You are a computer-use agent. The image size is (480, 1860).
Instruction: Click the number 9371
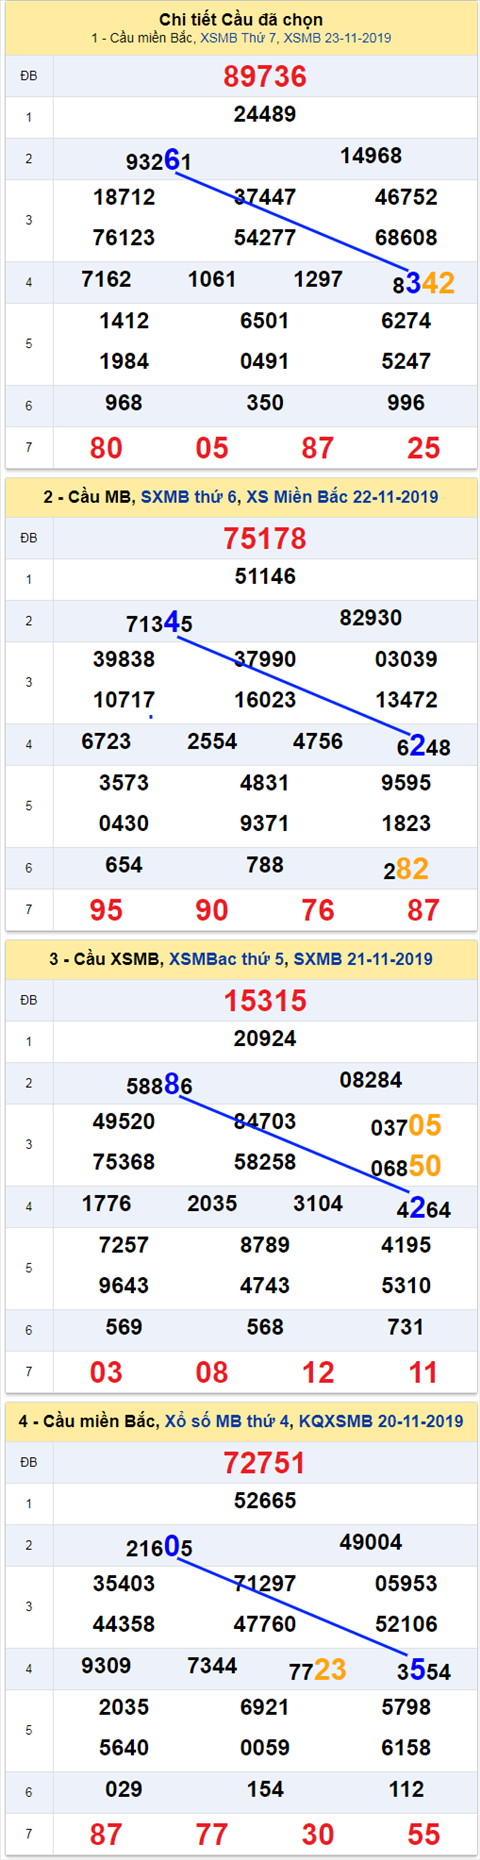coord(265,824)
